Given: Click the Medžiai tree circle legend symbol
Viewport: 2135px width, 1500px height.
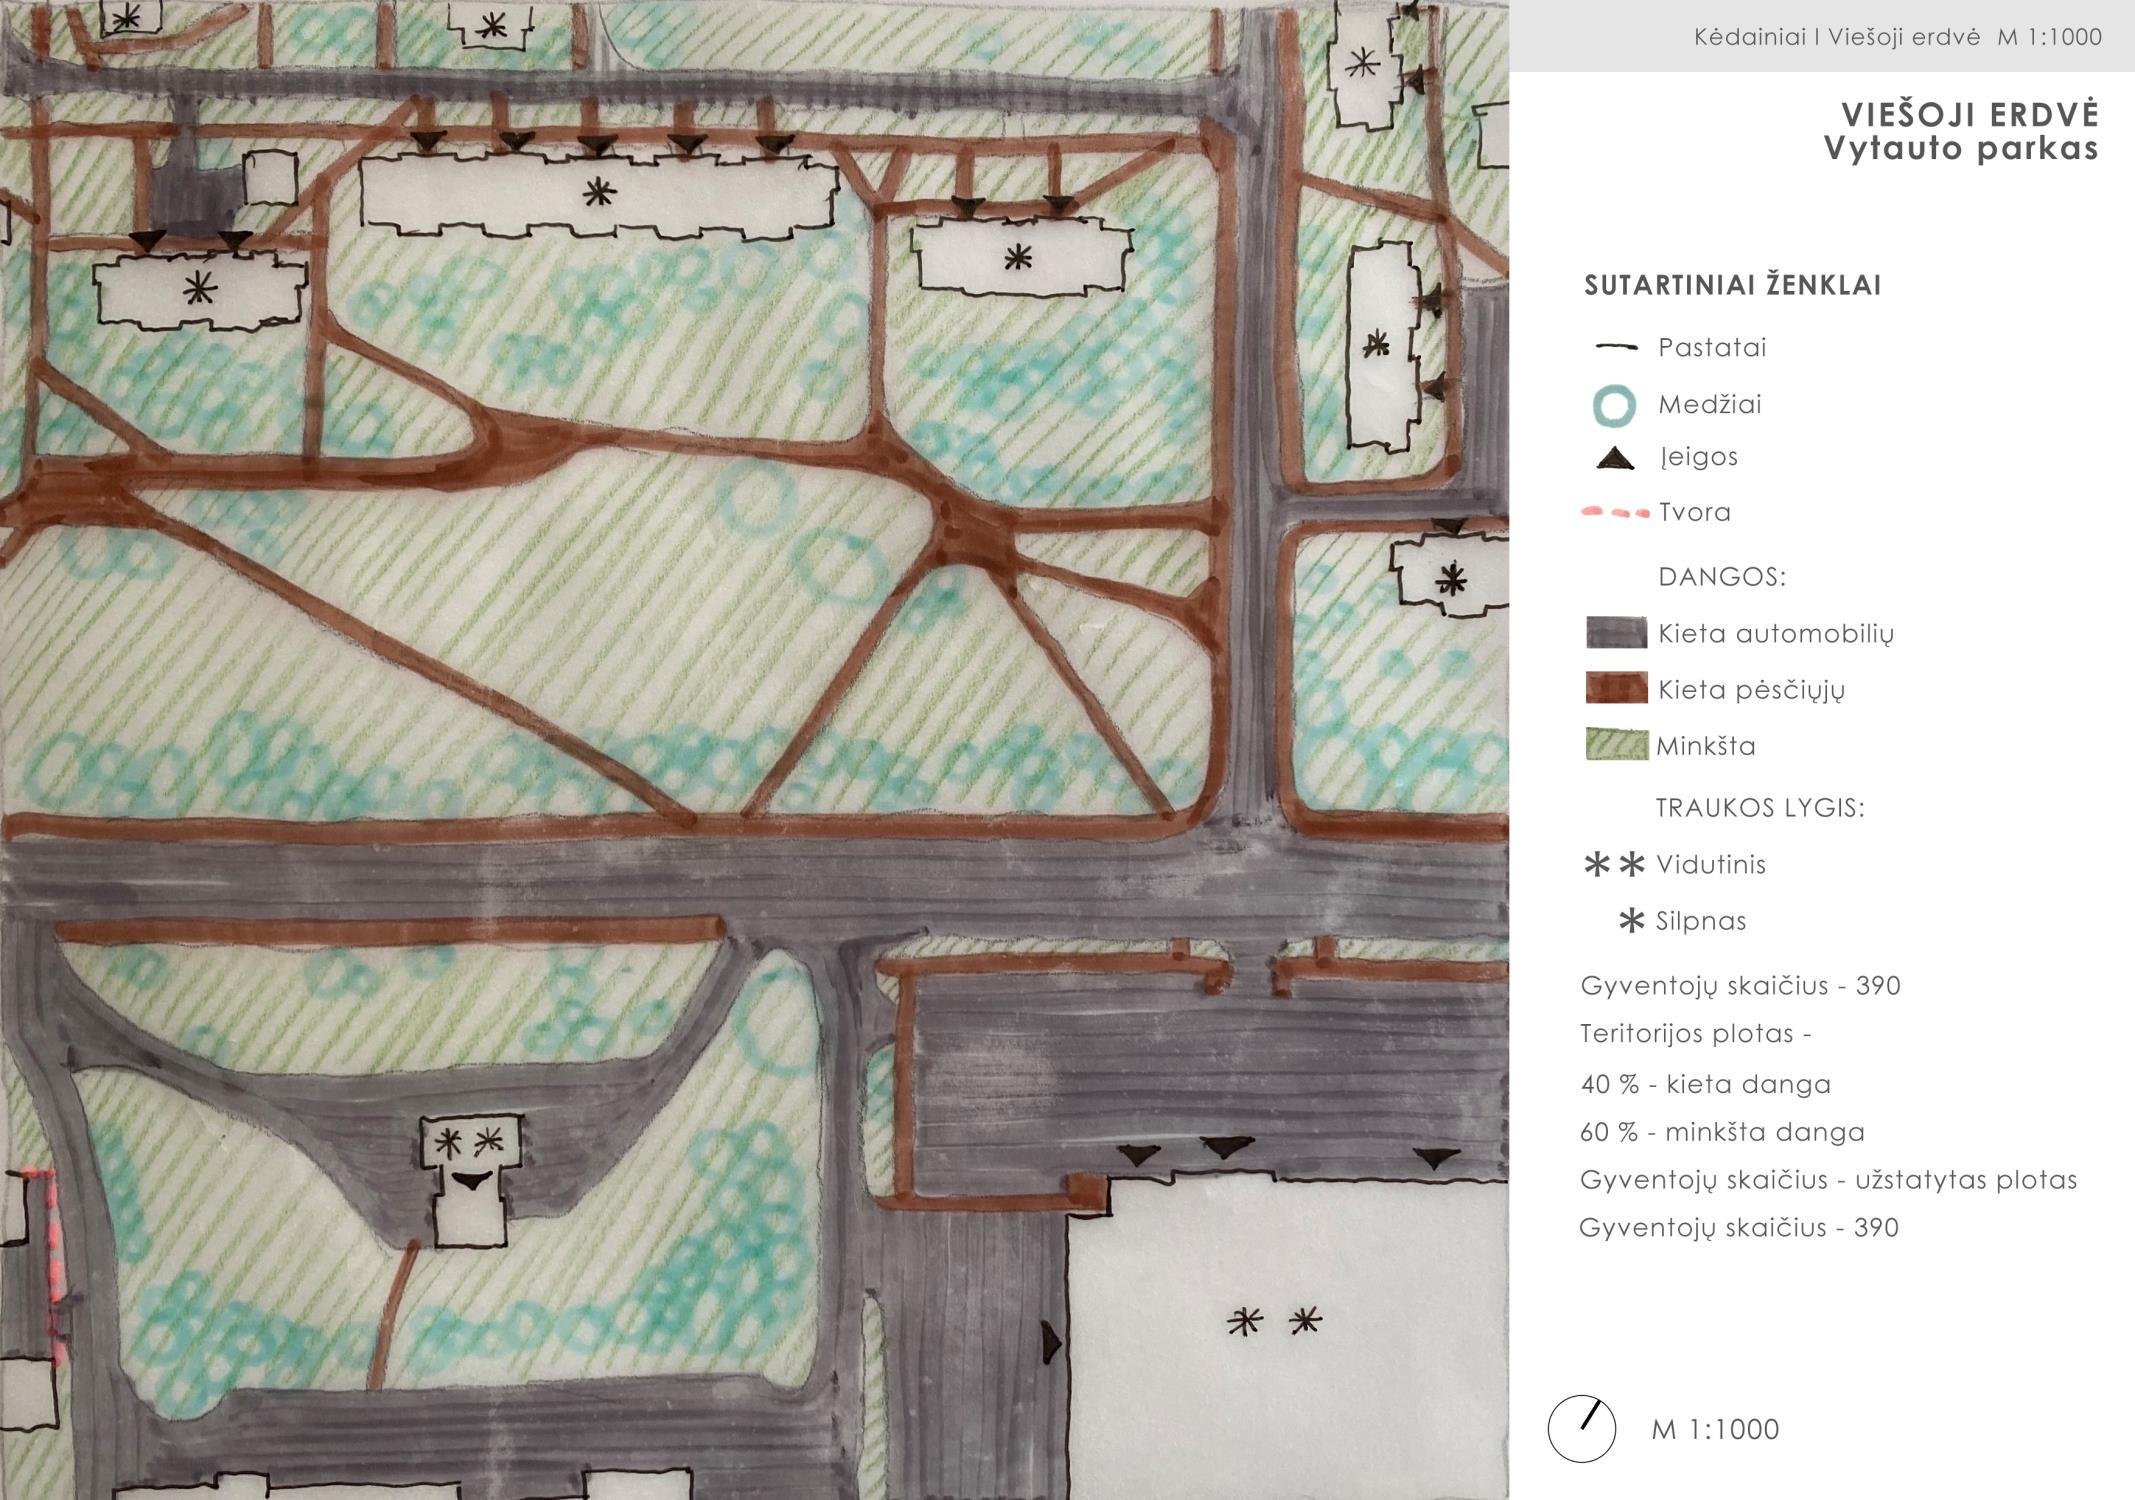Looking at the screenshot, I should (1613, 406).
